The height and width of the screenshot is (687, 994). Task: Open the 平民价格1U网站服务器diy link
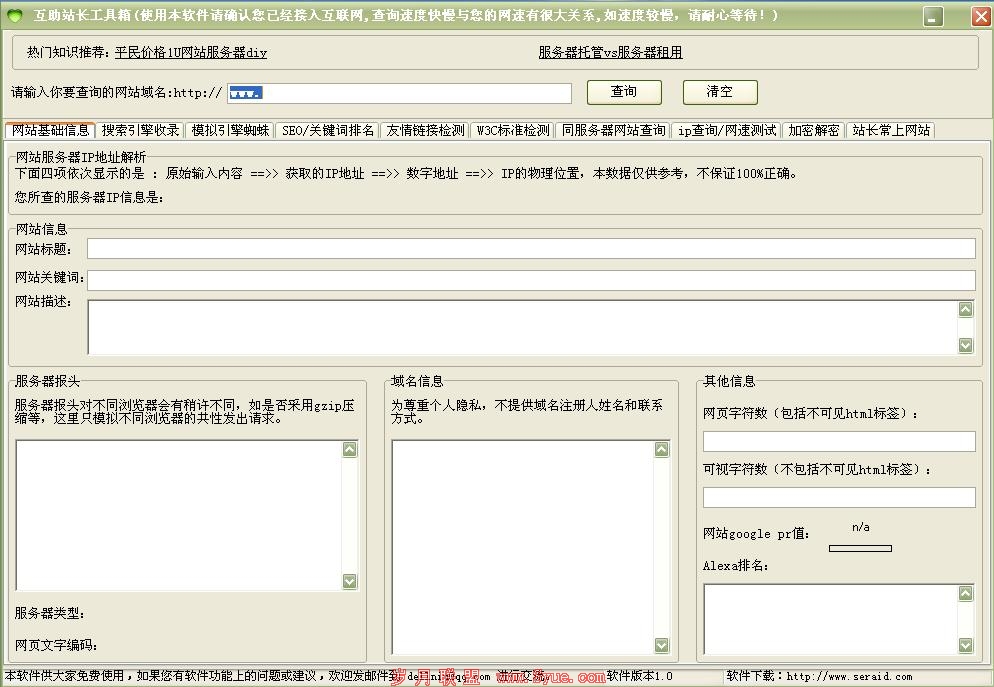[191, 53]
